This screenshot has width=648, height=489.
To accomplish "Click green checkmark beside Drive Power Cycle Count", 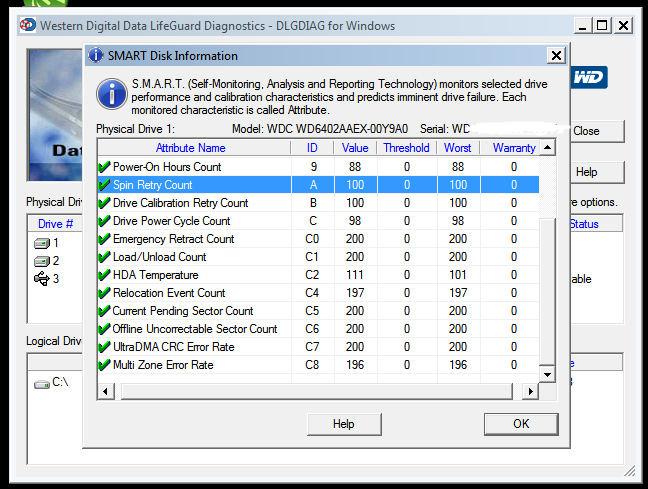I will [x=104, y=221].
